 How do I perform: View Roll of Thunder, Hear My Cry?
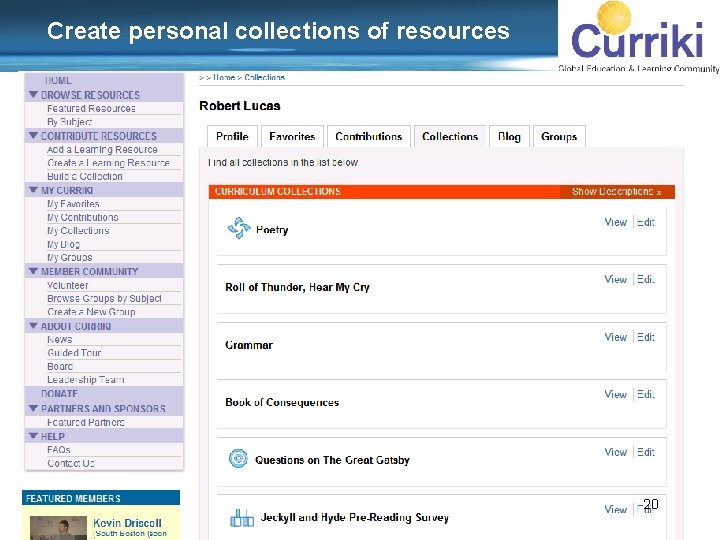615,279
